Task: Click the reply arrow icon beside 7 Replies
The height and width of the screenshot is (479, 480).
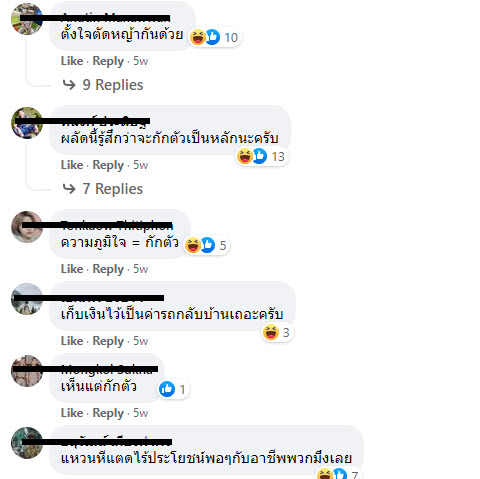Action: point(69,189)
